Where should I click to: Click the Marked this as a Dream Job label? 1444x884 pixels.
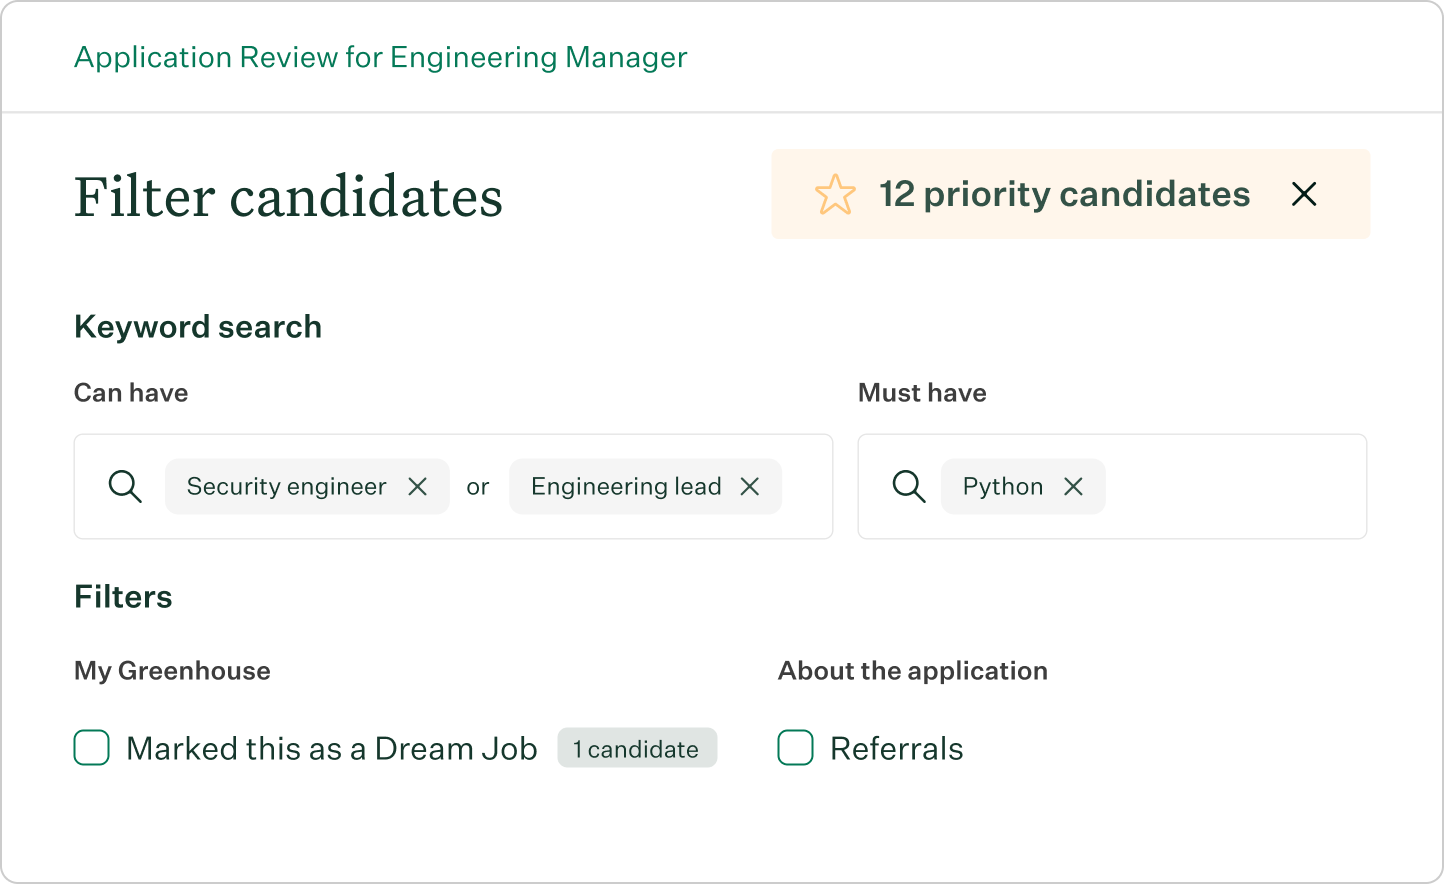pyautogui.click(x=331, y=749)
